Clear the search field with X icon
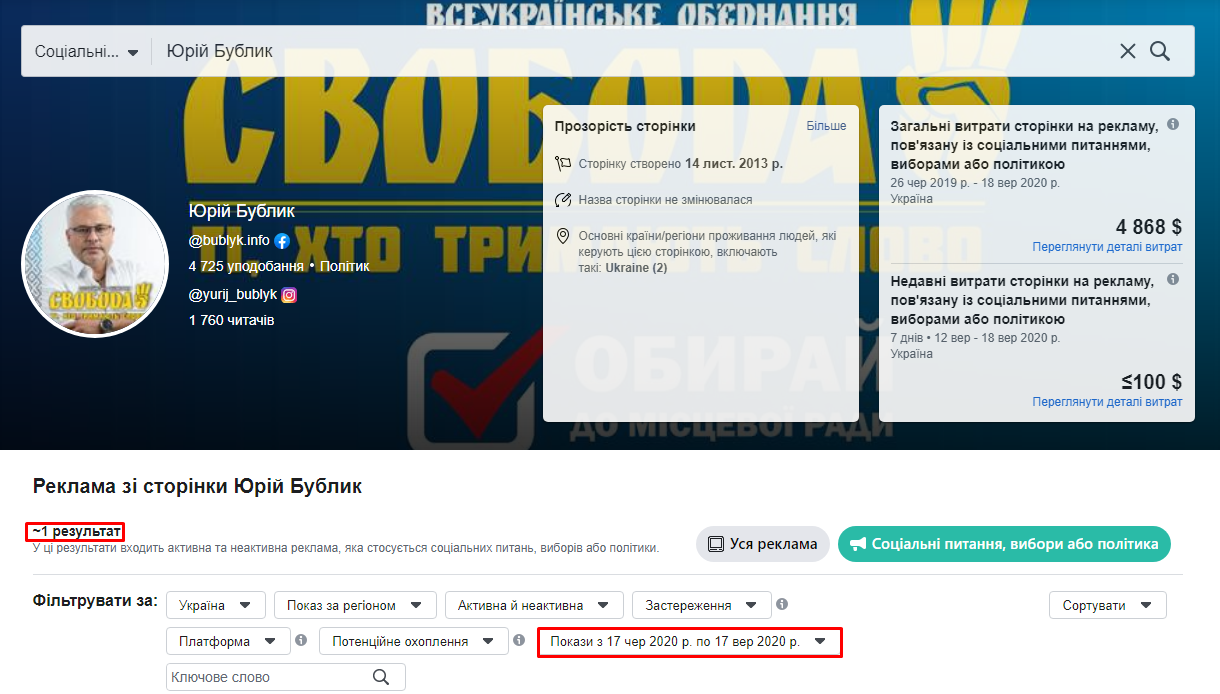Image resolution: width=1220 pixels, height=694 pixels. pyautogui.click(x=1127, y=51)
